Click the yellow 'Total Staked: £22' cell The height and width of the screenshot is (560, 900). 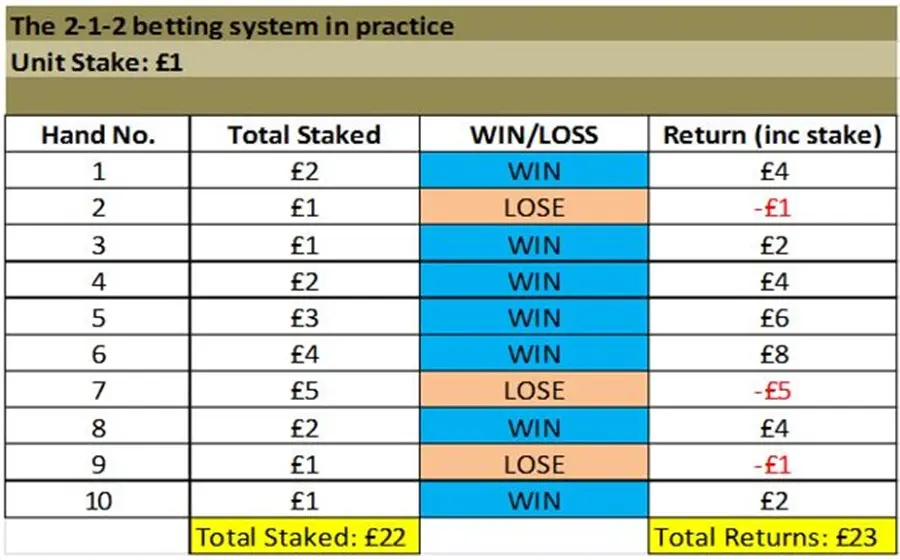point(304,536)
